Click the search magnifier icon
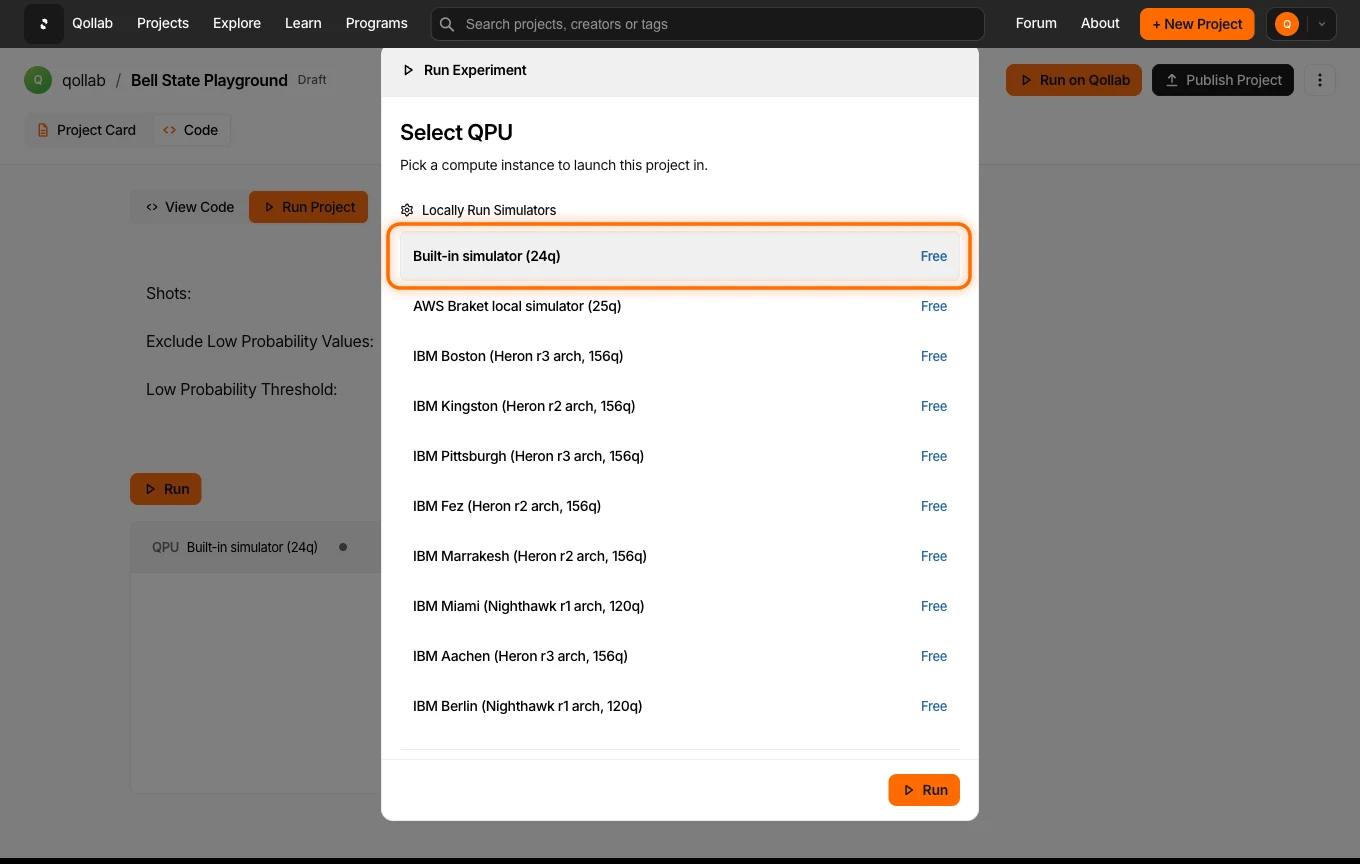Viewport: 1360px width, 864px height. 447,24
